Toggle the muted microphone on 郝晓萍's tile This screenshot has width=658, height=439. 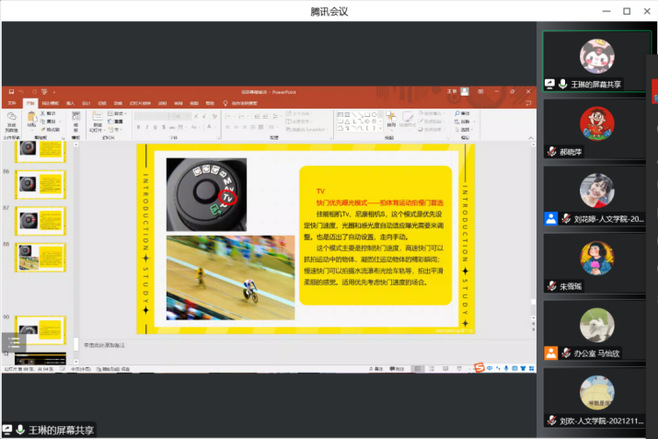(551, 151)
